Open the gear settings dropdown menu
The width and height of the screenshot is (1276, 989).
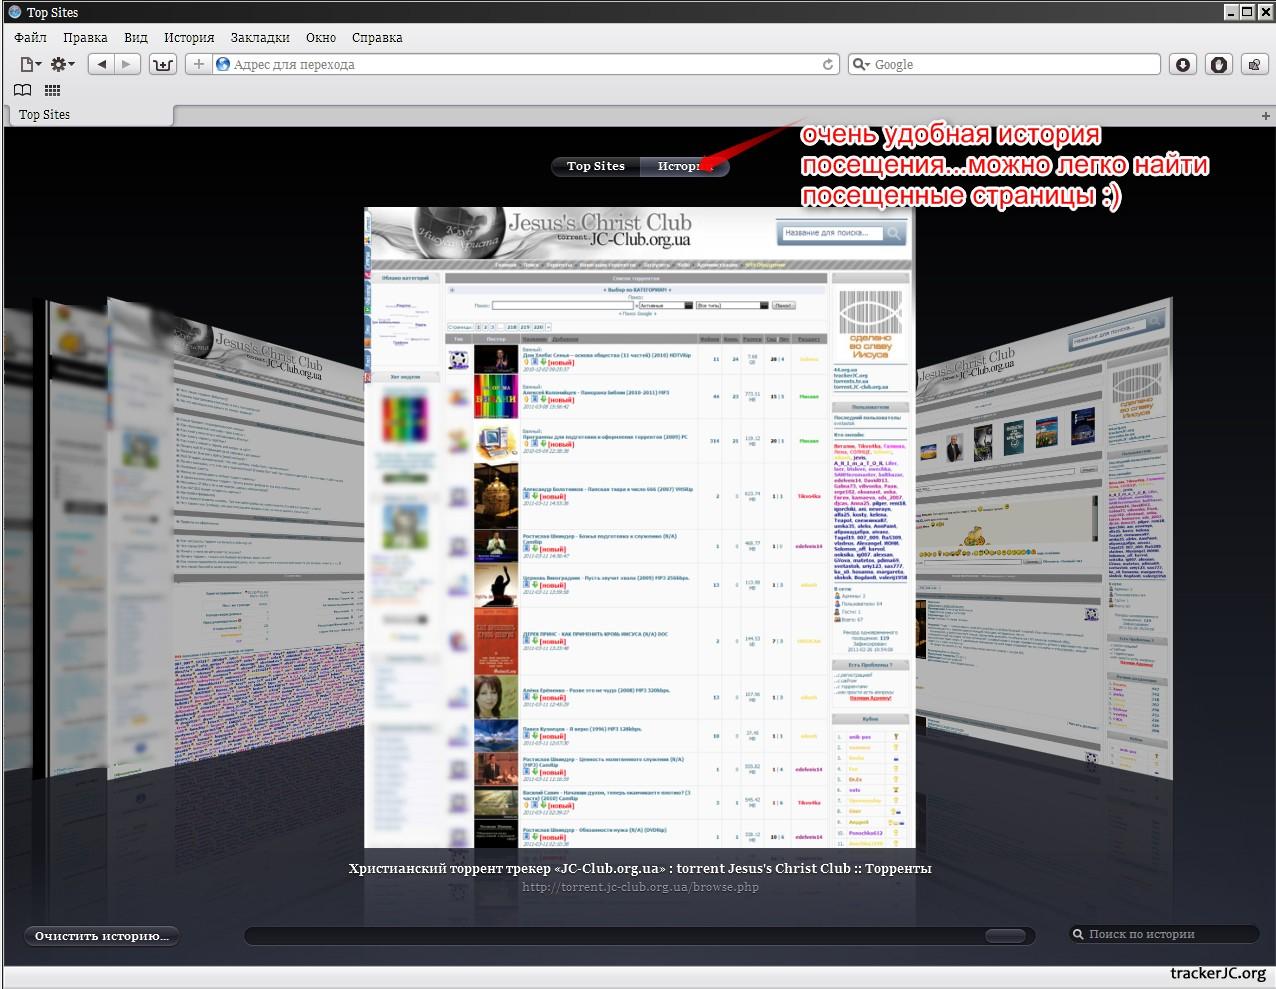coord(63,64)
